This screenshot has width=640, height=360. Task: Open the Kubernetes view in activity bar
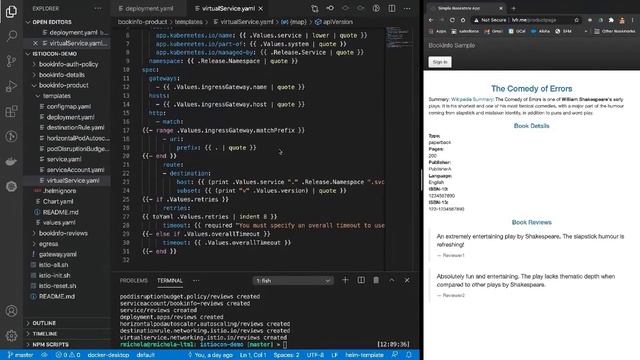pyautogui.click(x=11, y=186)
